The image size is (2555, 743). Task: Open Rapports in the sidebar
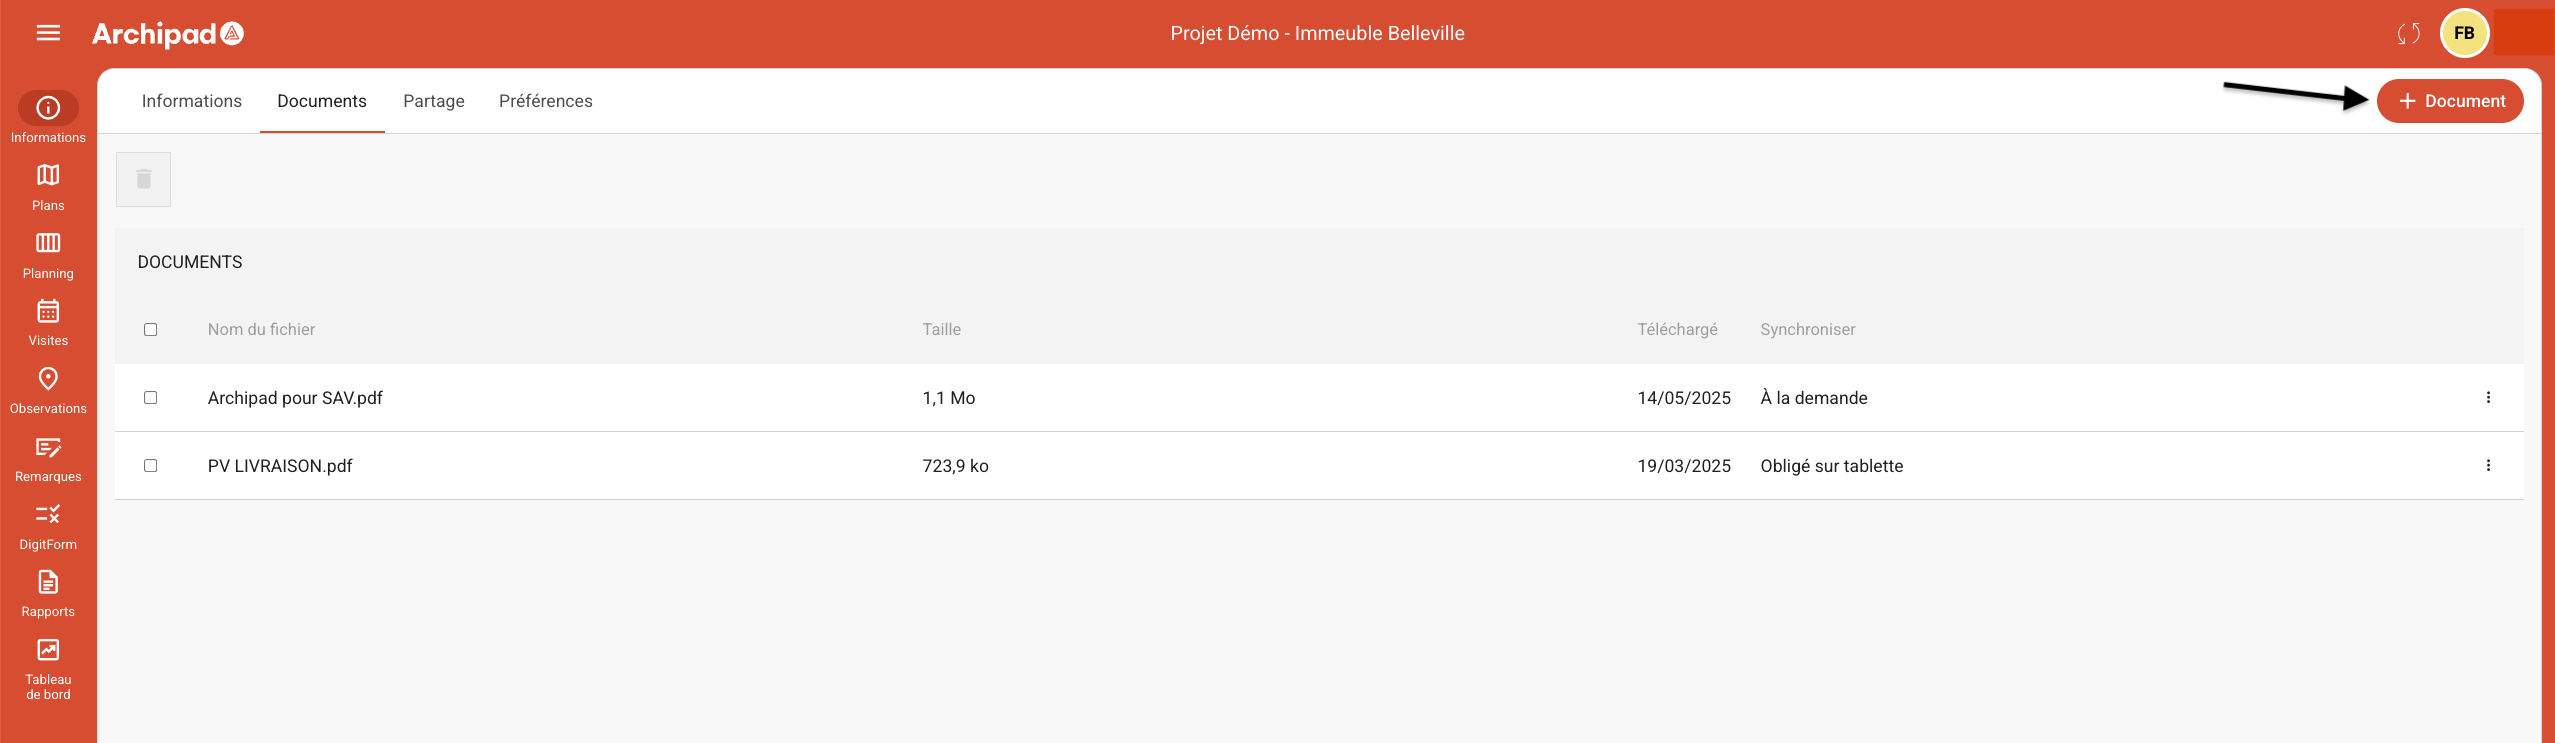pyautogui.click(x=48, y=593)
